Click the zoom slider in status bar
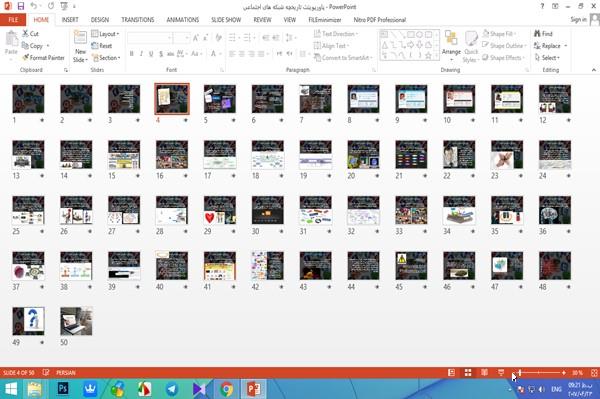600x399 pixels. click(x=541, y=373)
